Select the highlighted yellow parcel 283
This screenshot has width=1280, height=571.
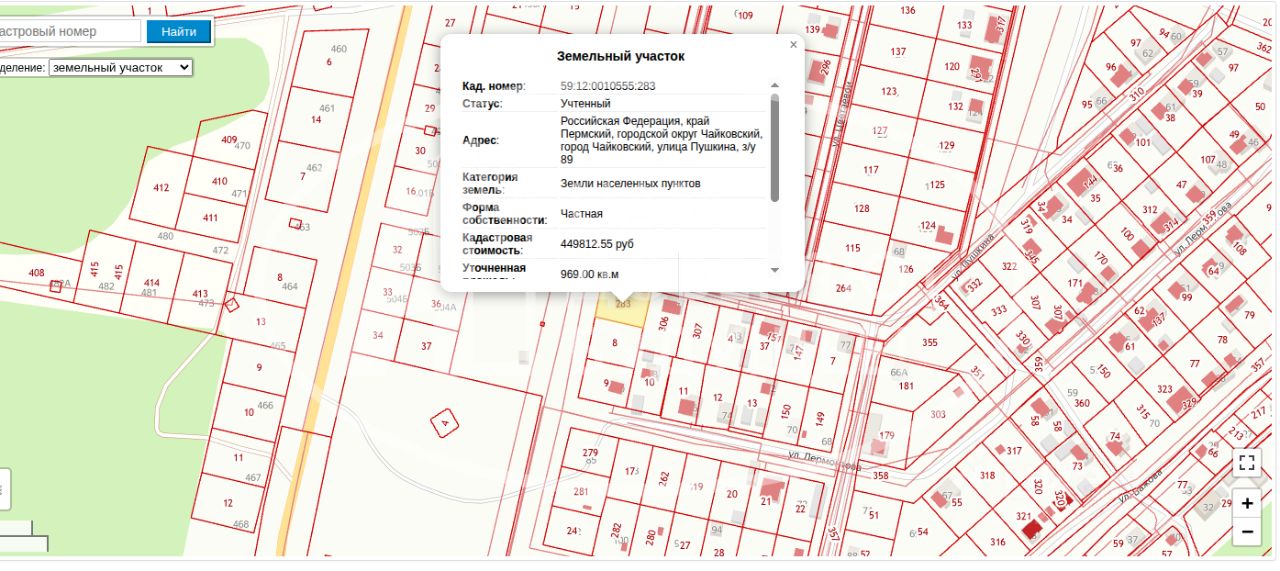point(620,305)
